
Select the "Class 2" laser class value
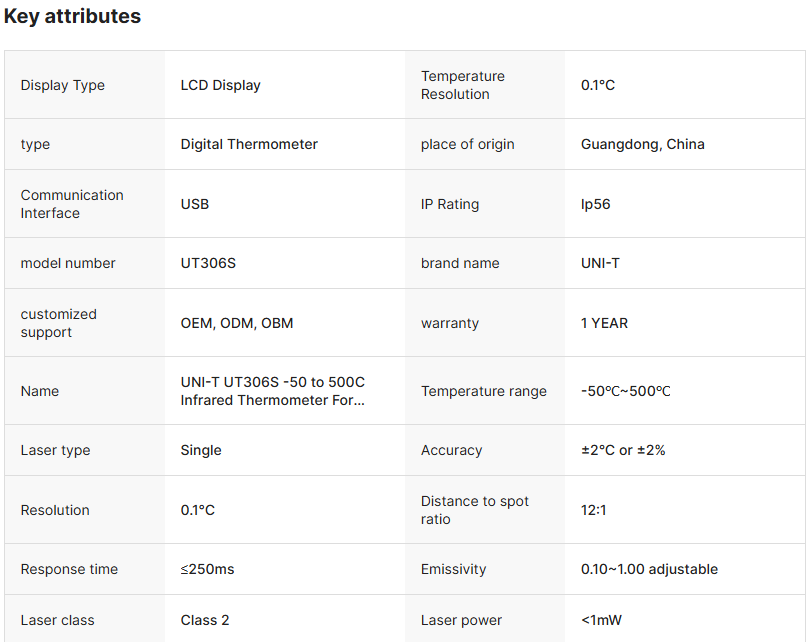click(205, 620)
